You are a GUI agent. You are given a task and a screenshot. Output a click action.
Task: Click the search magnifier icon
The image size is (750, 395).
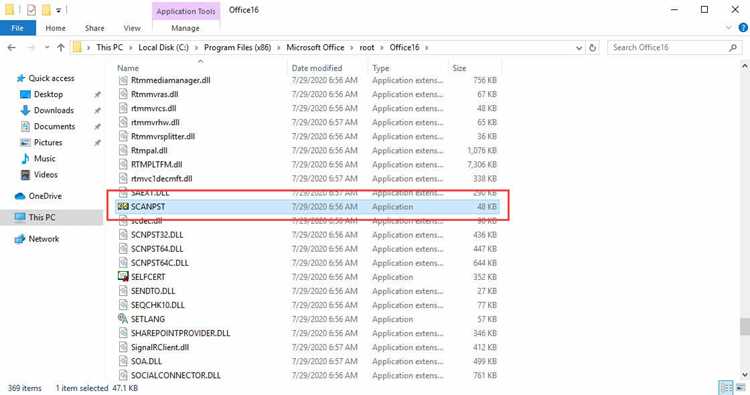733,48
